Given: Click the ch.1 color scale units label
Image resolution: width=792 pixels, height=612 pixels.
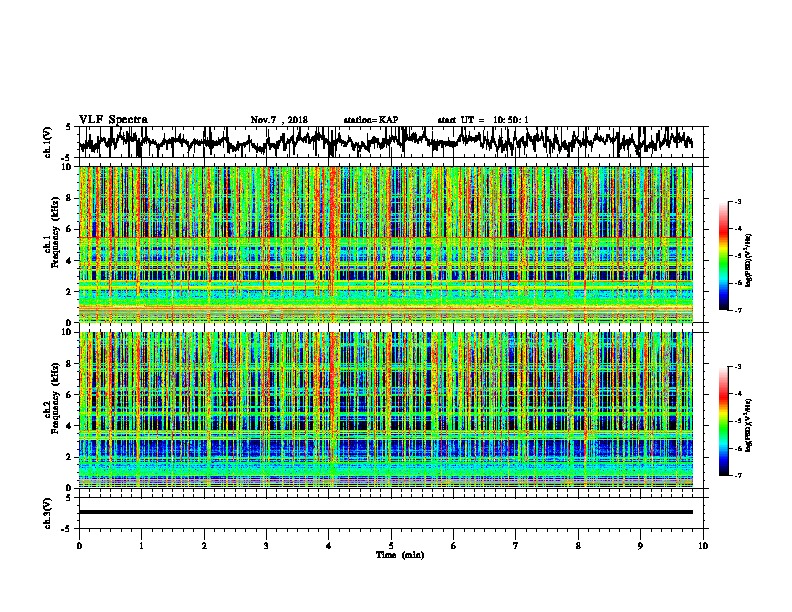Looking at the screenshot, I should click(x=748, y=260).
